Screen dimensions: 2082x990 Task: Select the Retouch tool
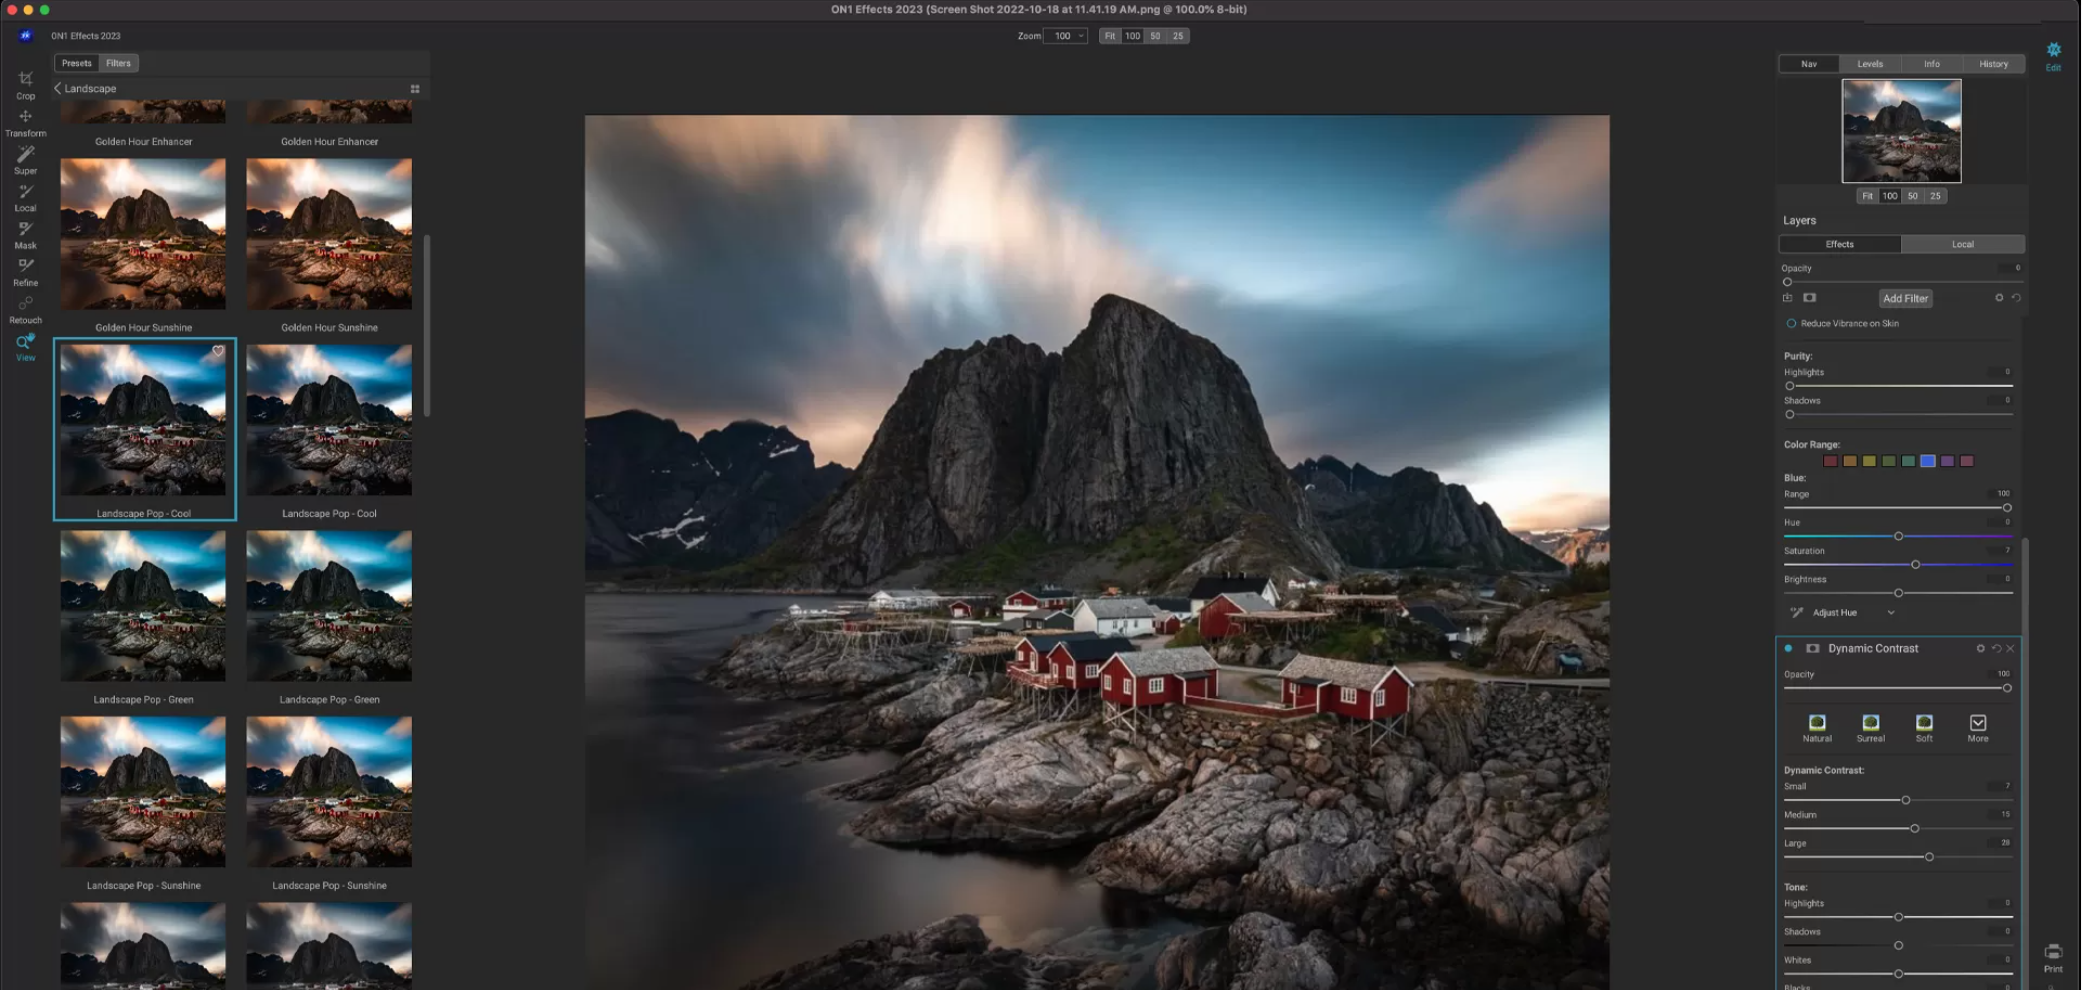coord(25,309)
